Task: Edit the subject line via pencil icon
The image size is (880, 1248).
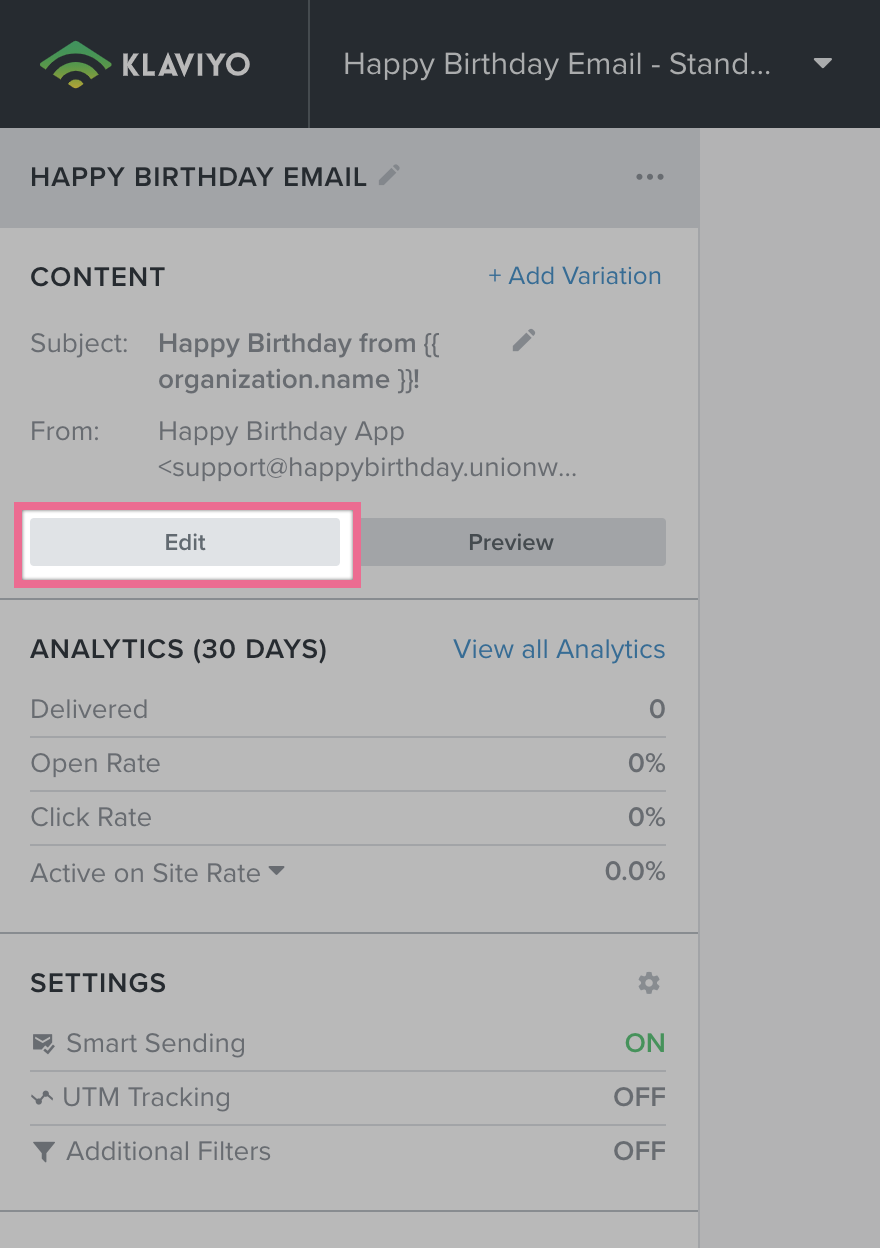Action: tap(524, 341)
